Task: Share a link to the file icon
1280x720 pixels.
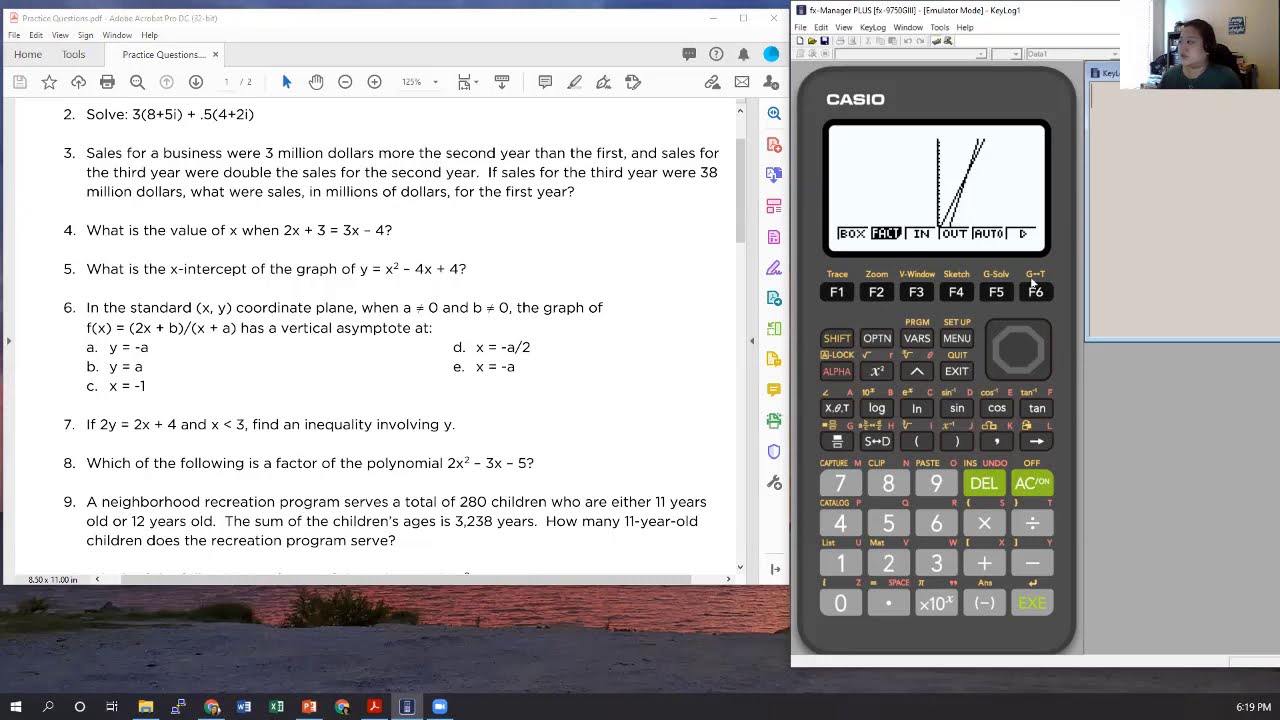Action: pyautogui.click(x=712, y=82)
